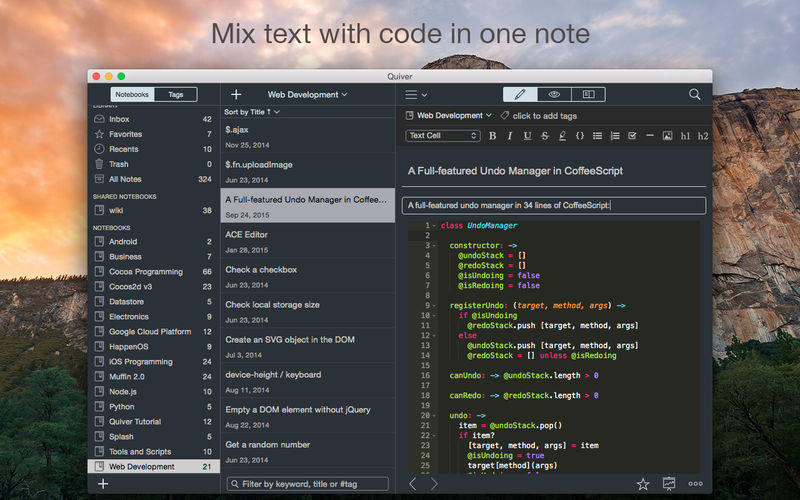Select the Python notebook in sidebar
This screenshot has width=800, height=500.
122,407
